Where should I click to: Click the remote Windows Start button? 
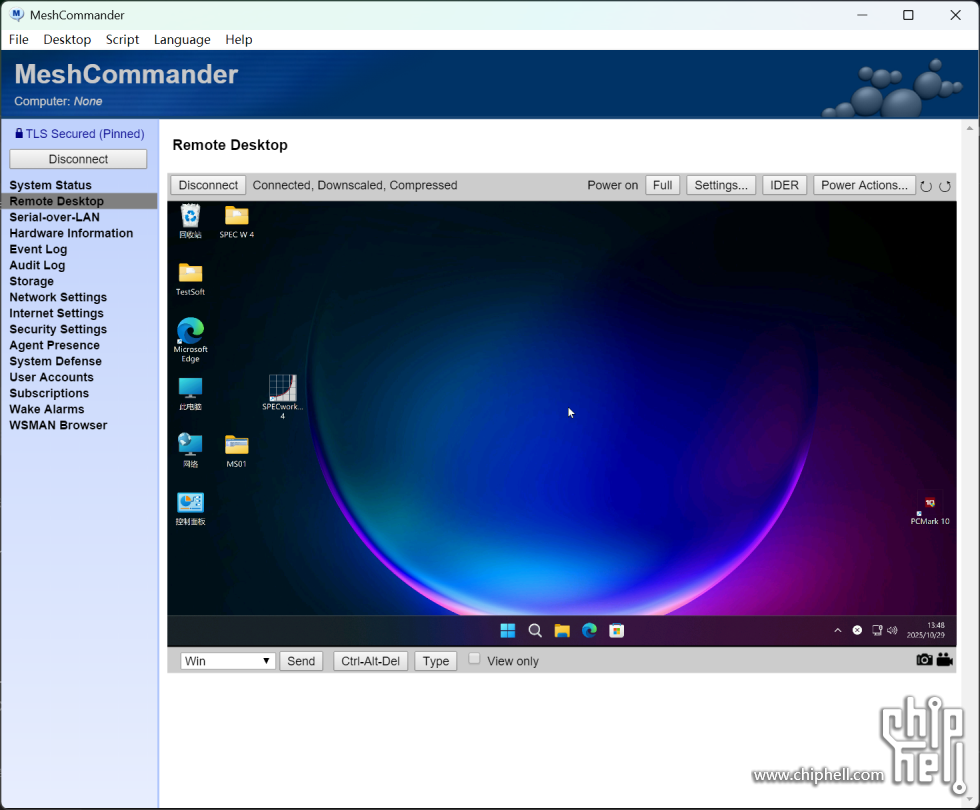pyautogui.click(x=508, y=630)
